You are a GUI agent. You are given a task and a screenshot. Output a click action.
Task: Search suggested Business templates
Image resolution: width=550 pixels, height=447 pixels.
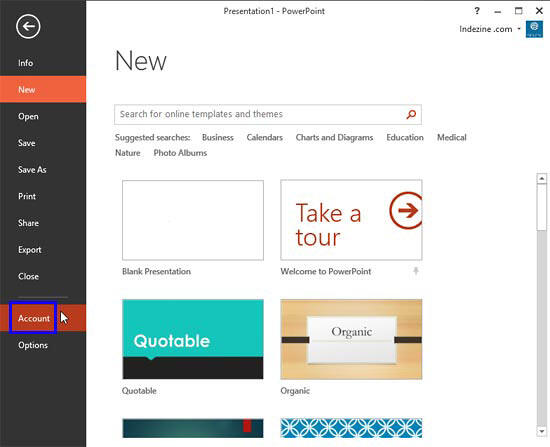[218, 138]
